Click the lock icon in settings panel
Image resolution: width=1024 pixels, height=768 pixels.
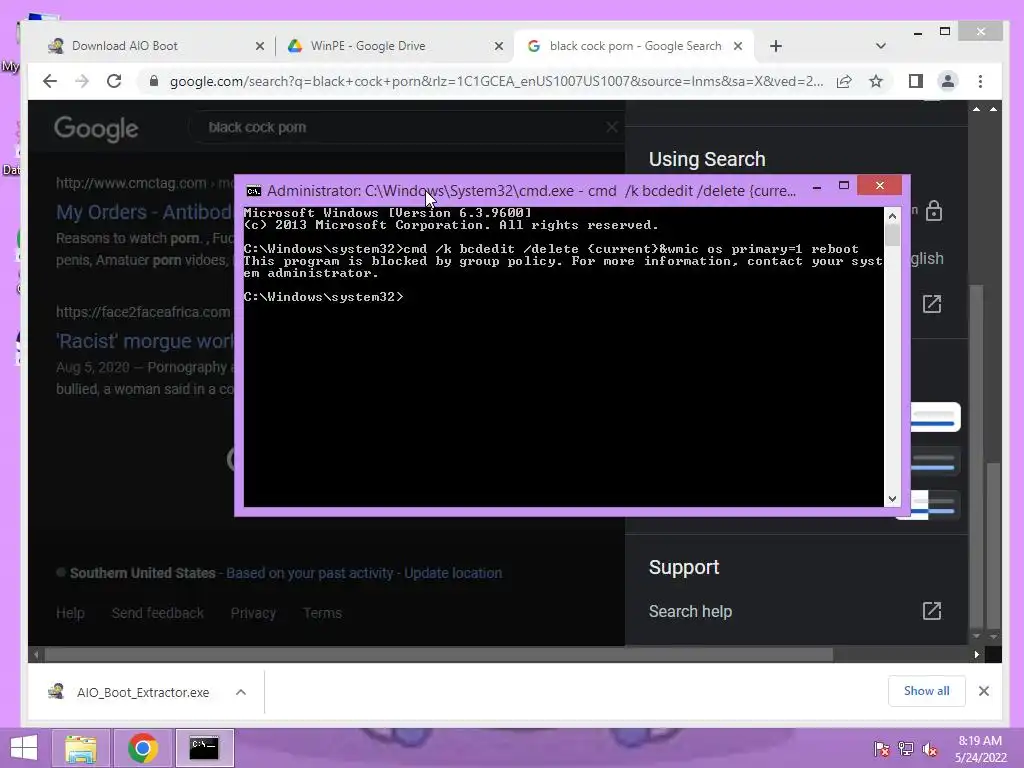tap(934, 212)
